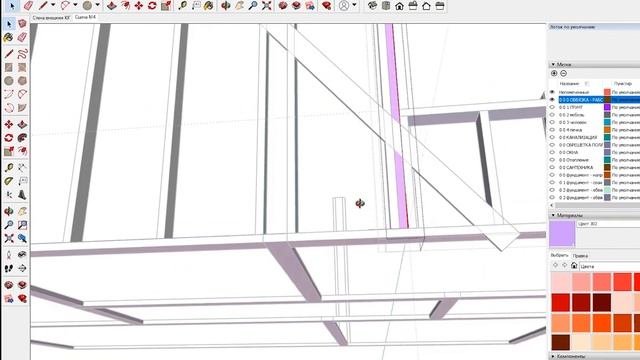Show the 0 0 ОКНА tag
The width and height of the screenshot is (640, 360).
[552, 152]
